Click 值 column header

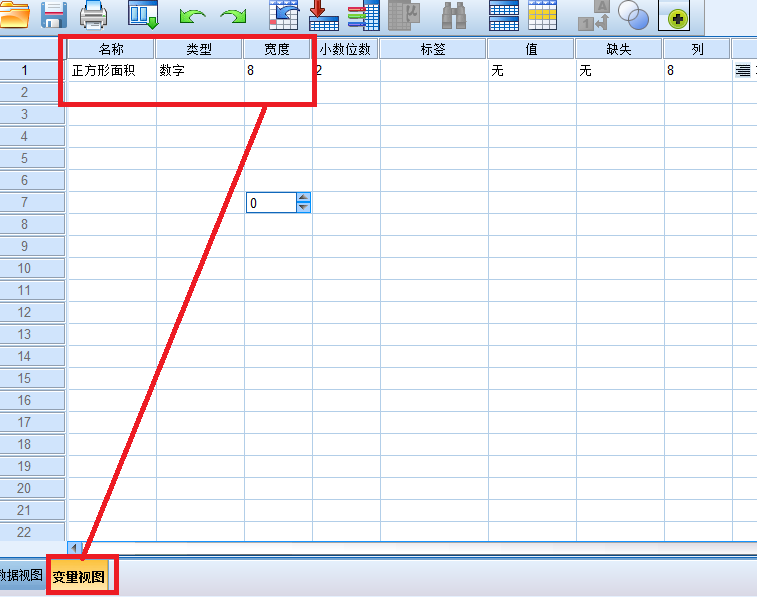[531, 49]
